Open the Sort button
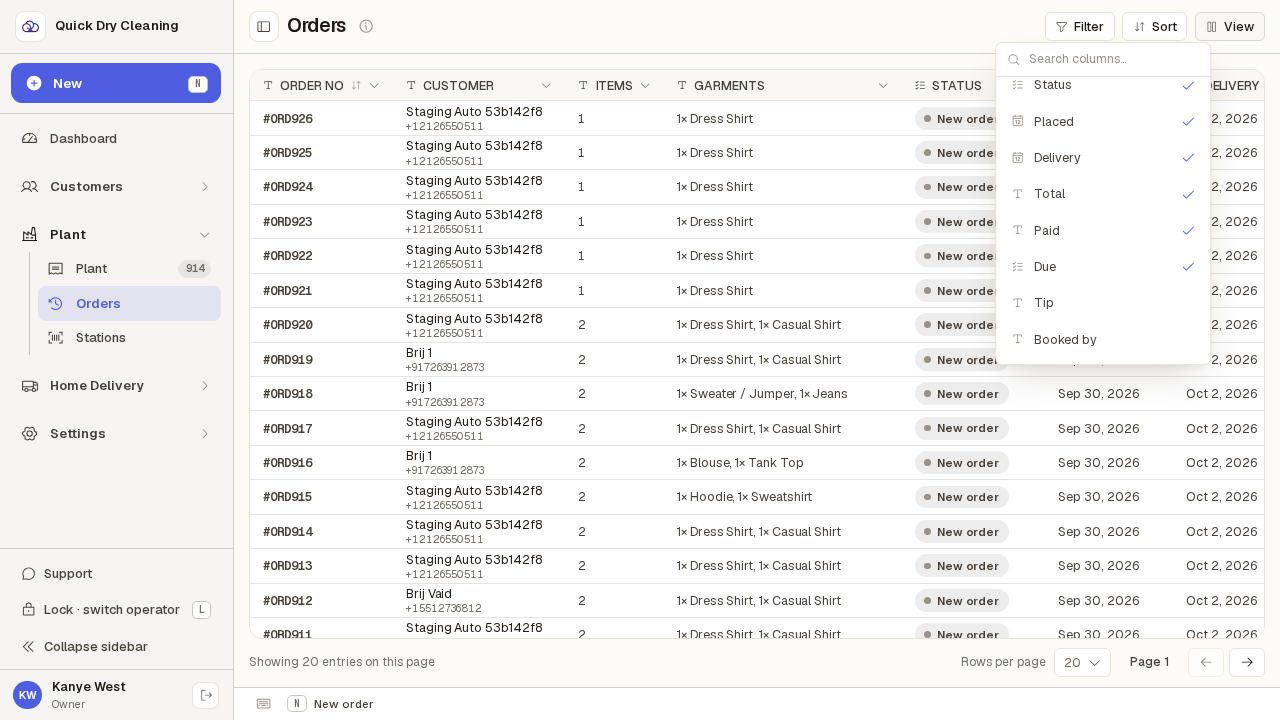Viewport: 1280px width, 720px height. 1154,26
